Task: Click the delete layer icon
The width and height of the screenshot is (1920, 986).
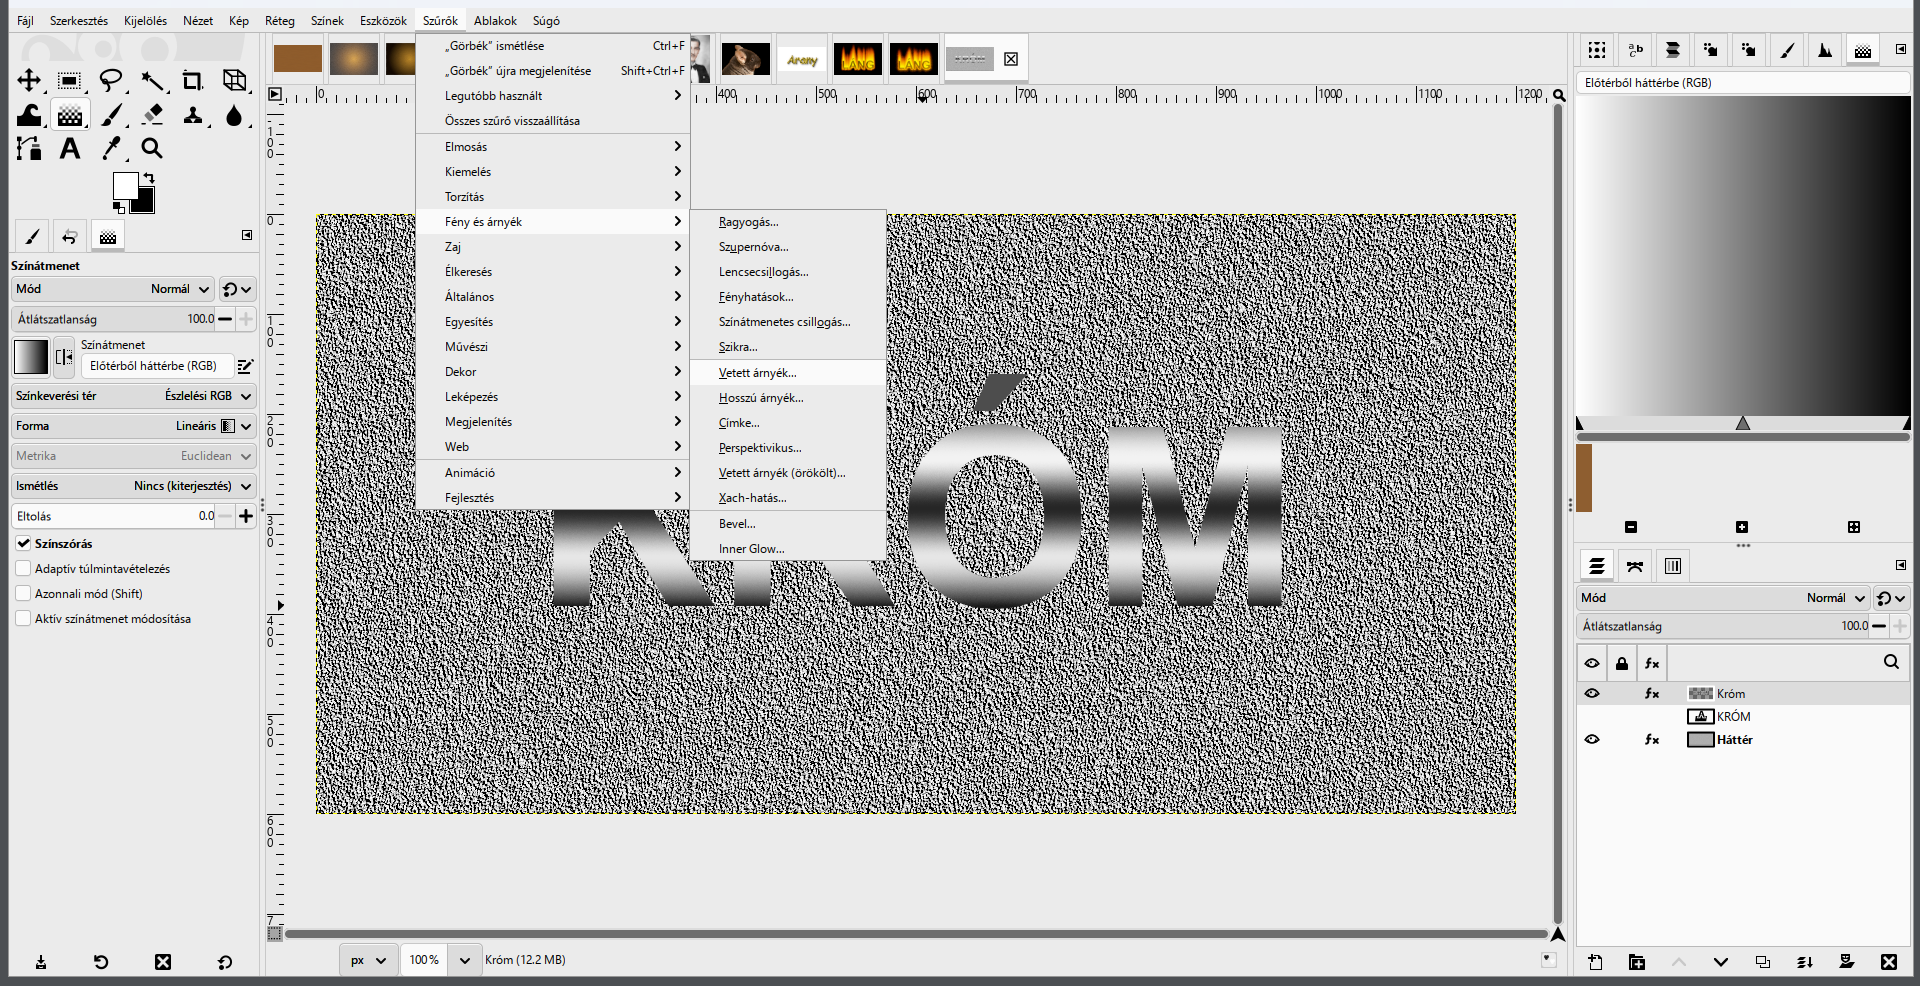Action: click(1888, 962)
